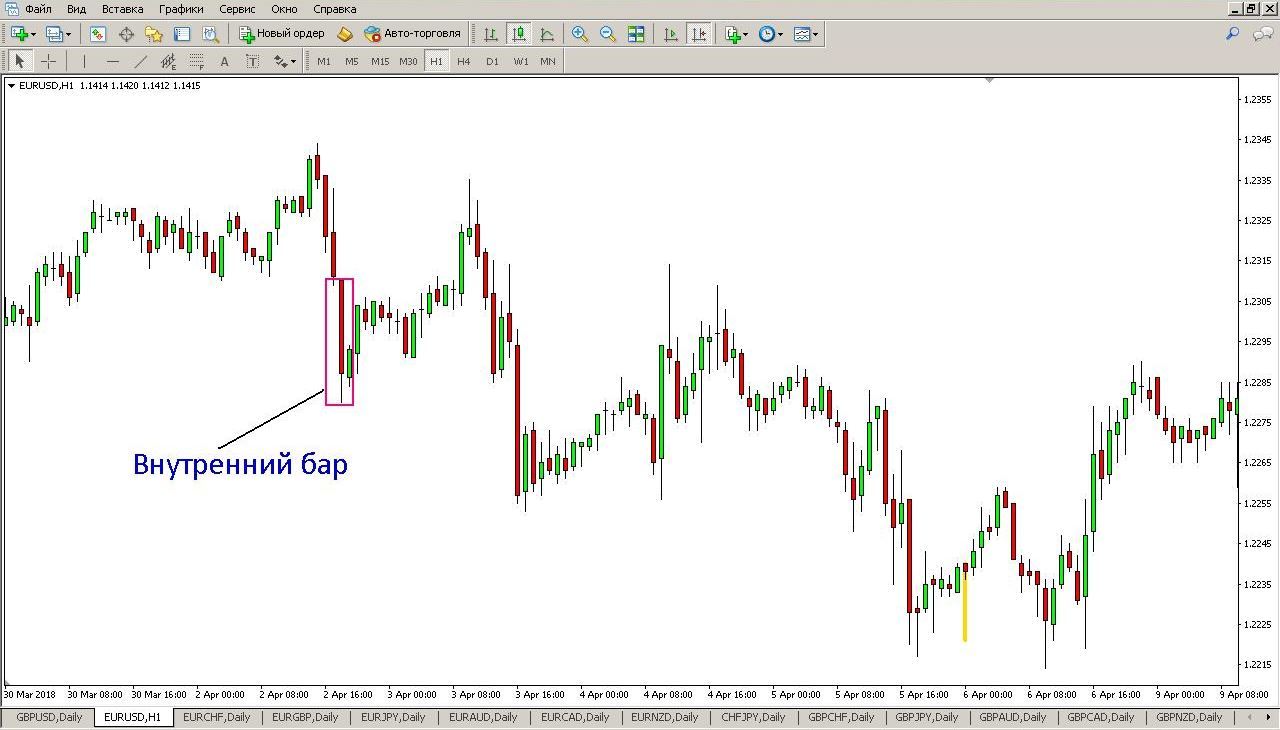Toggle the Market Watch window icon
The height and width of the screenshot is (730, 1280).
click(98, 34)
